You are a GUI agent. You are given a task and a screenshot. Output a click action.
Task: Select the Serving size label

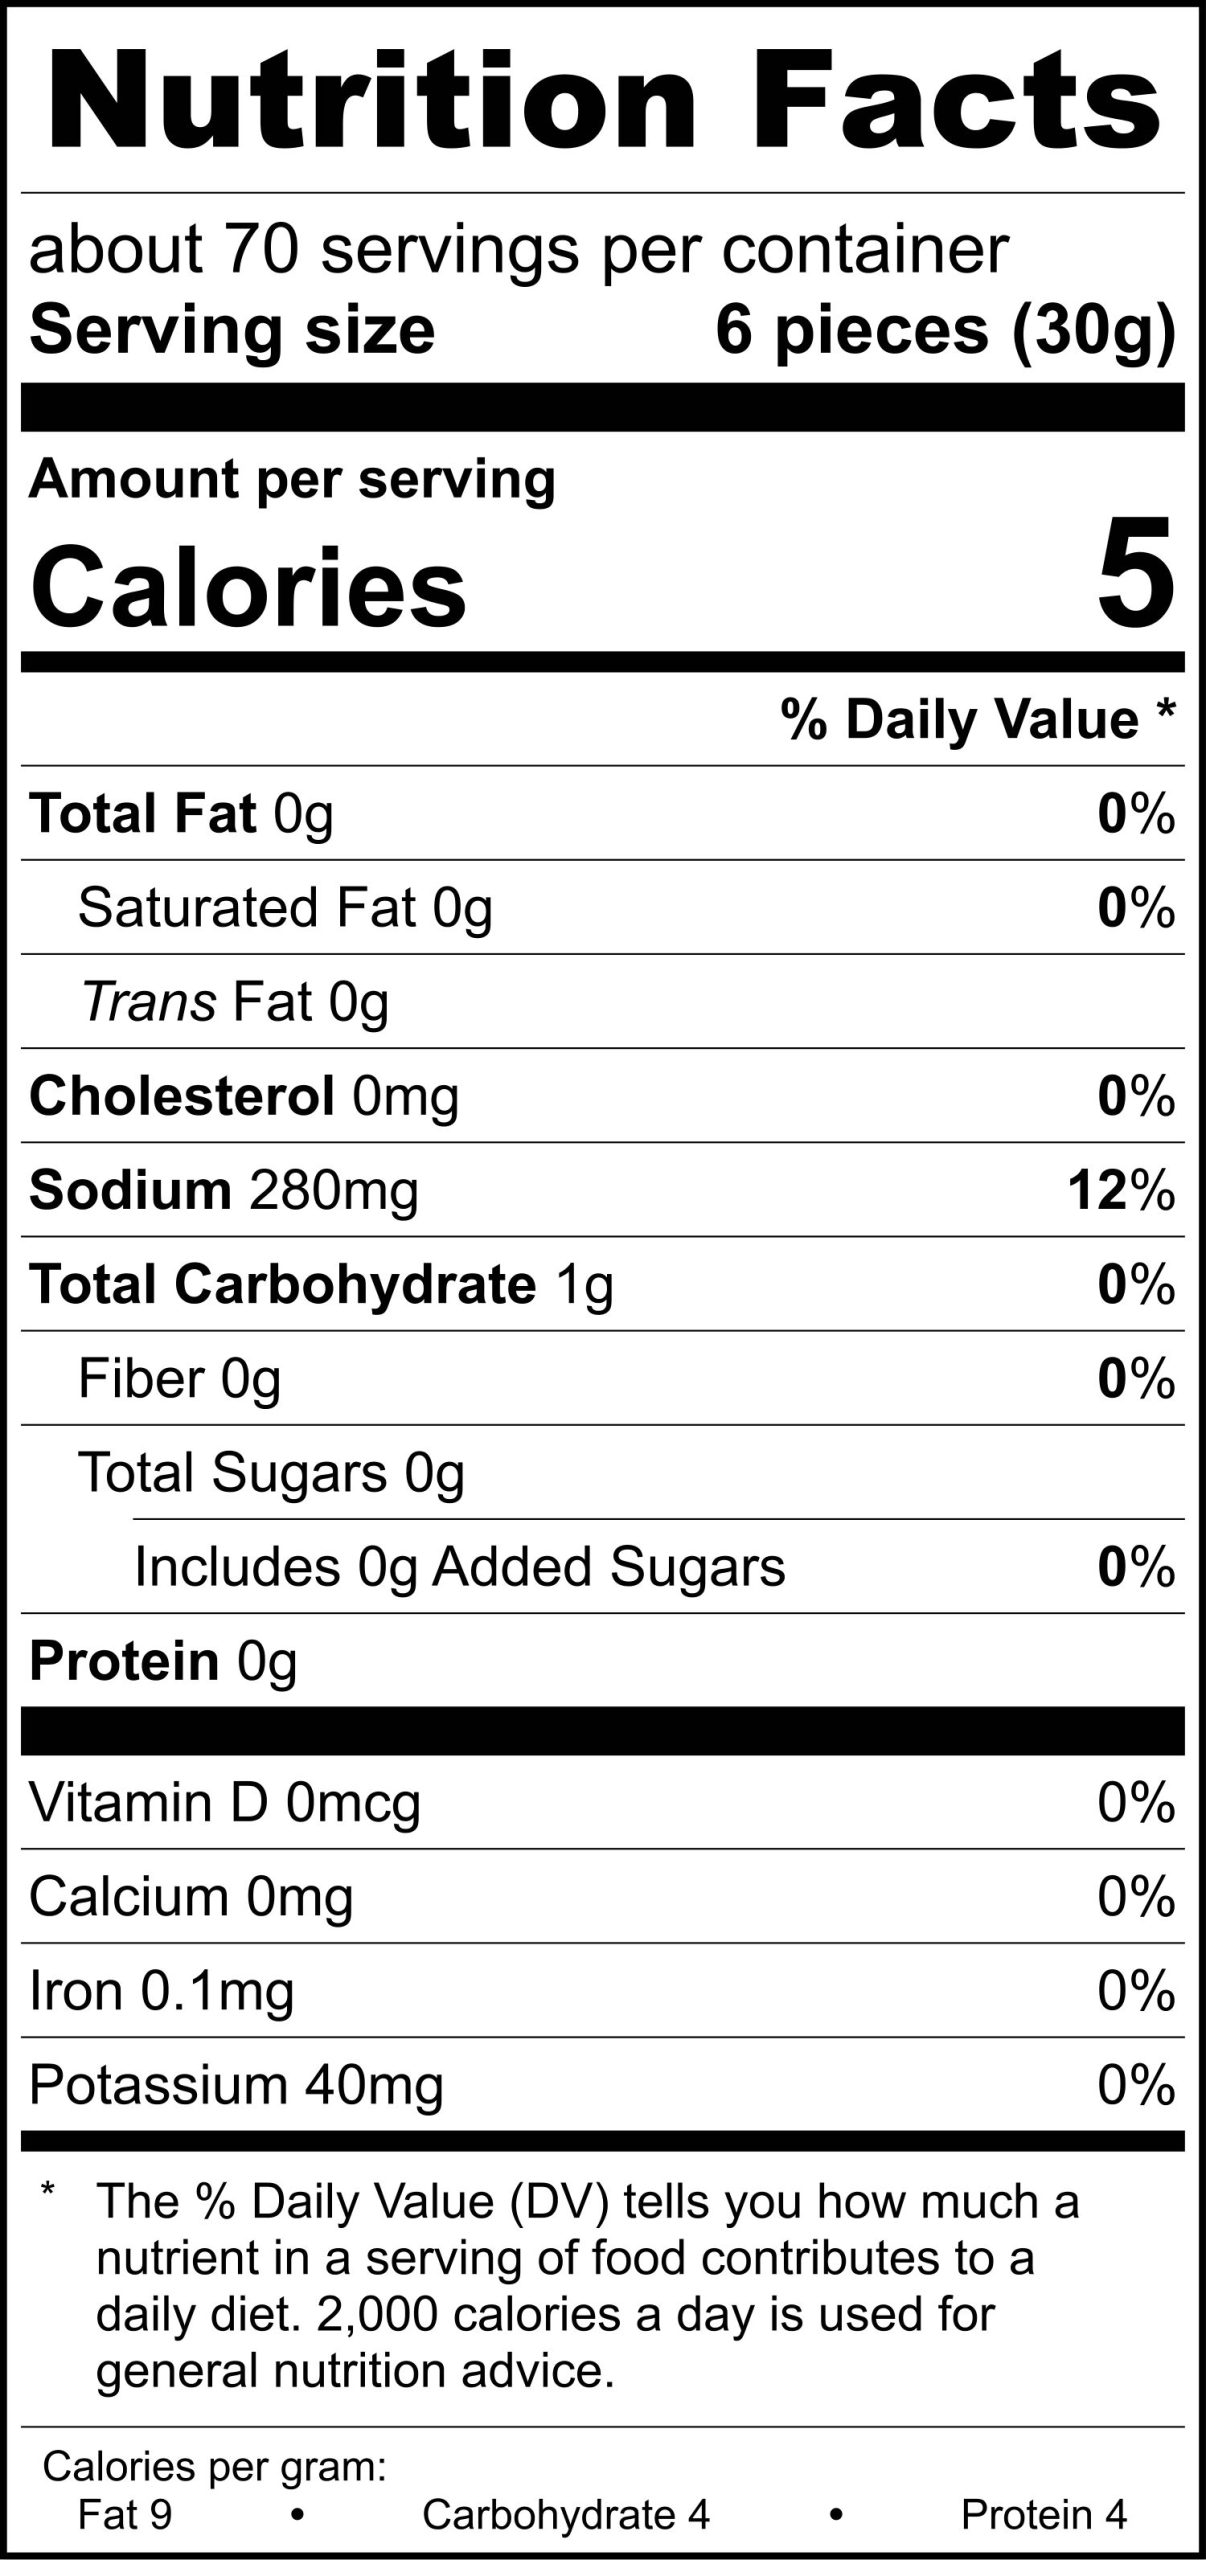[x=232, y=330]
